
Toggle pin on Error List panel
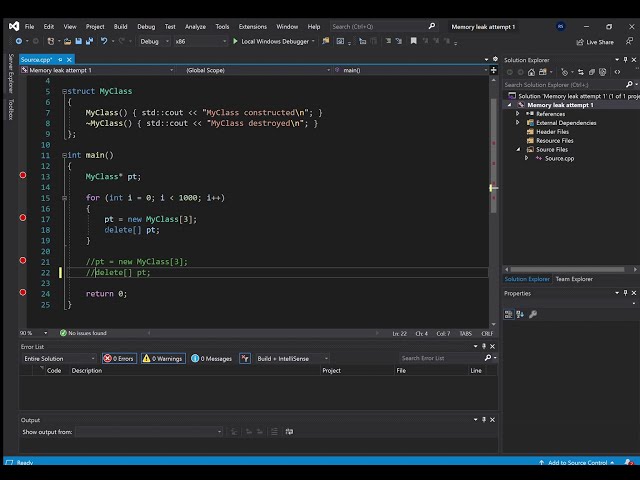click(x=484, y=346)
